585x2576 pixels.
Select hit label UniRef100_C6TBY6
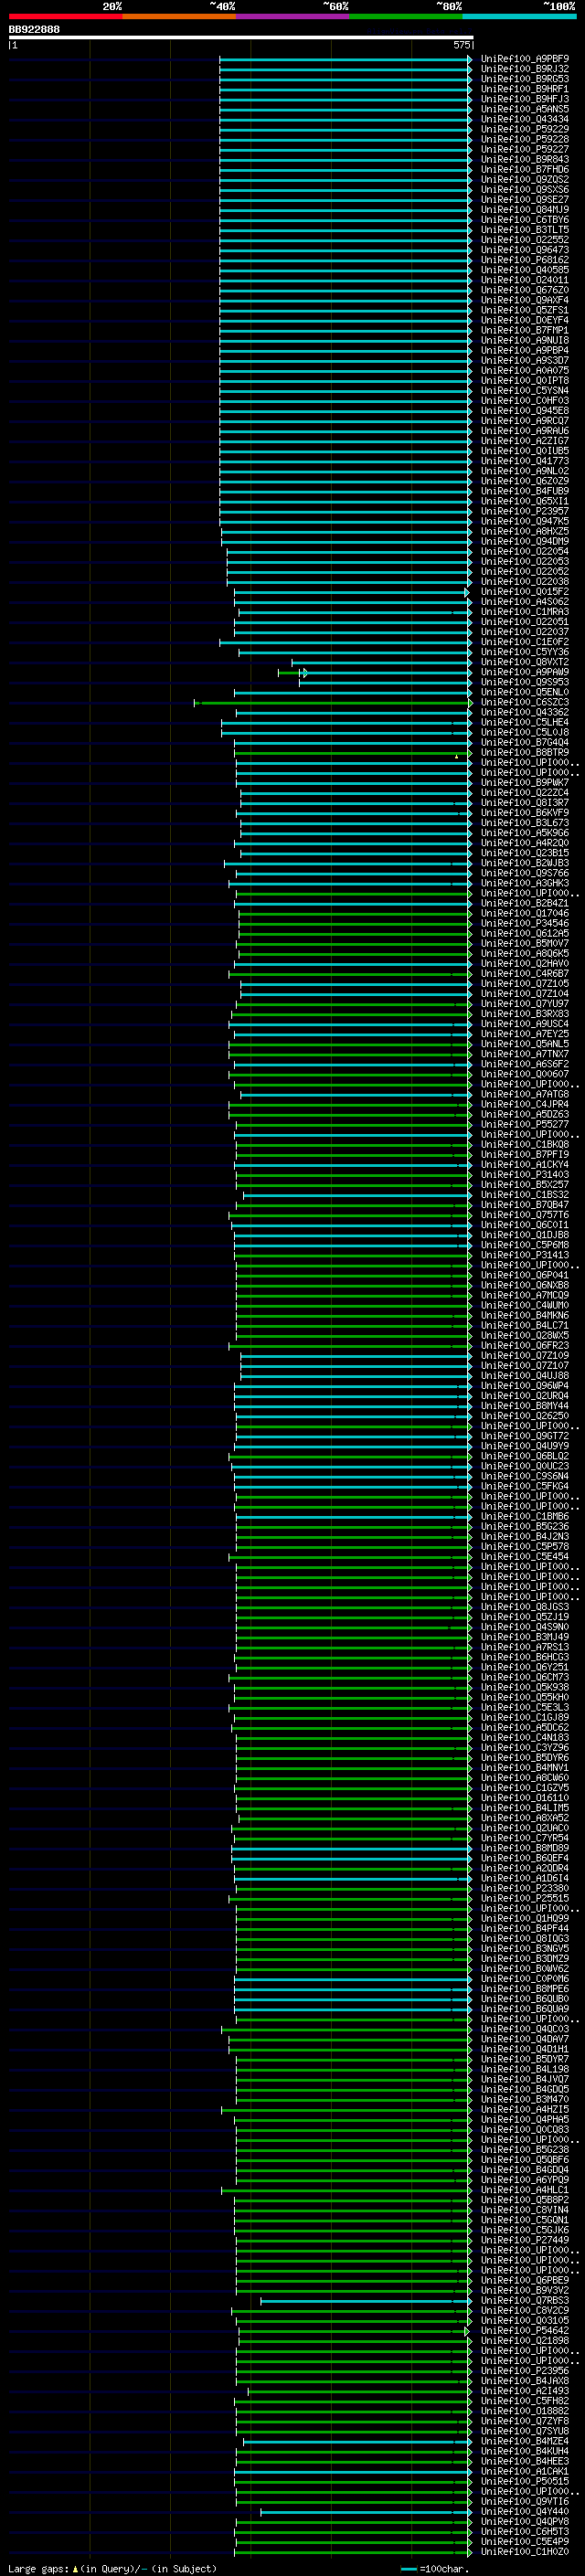525,220
